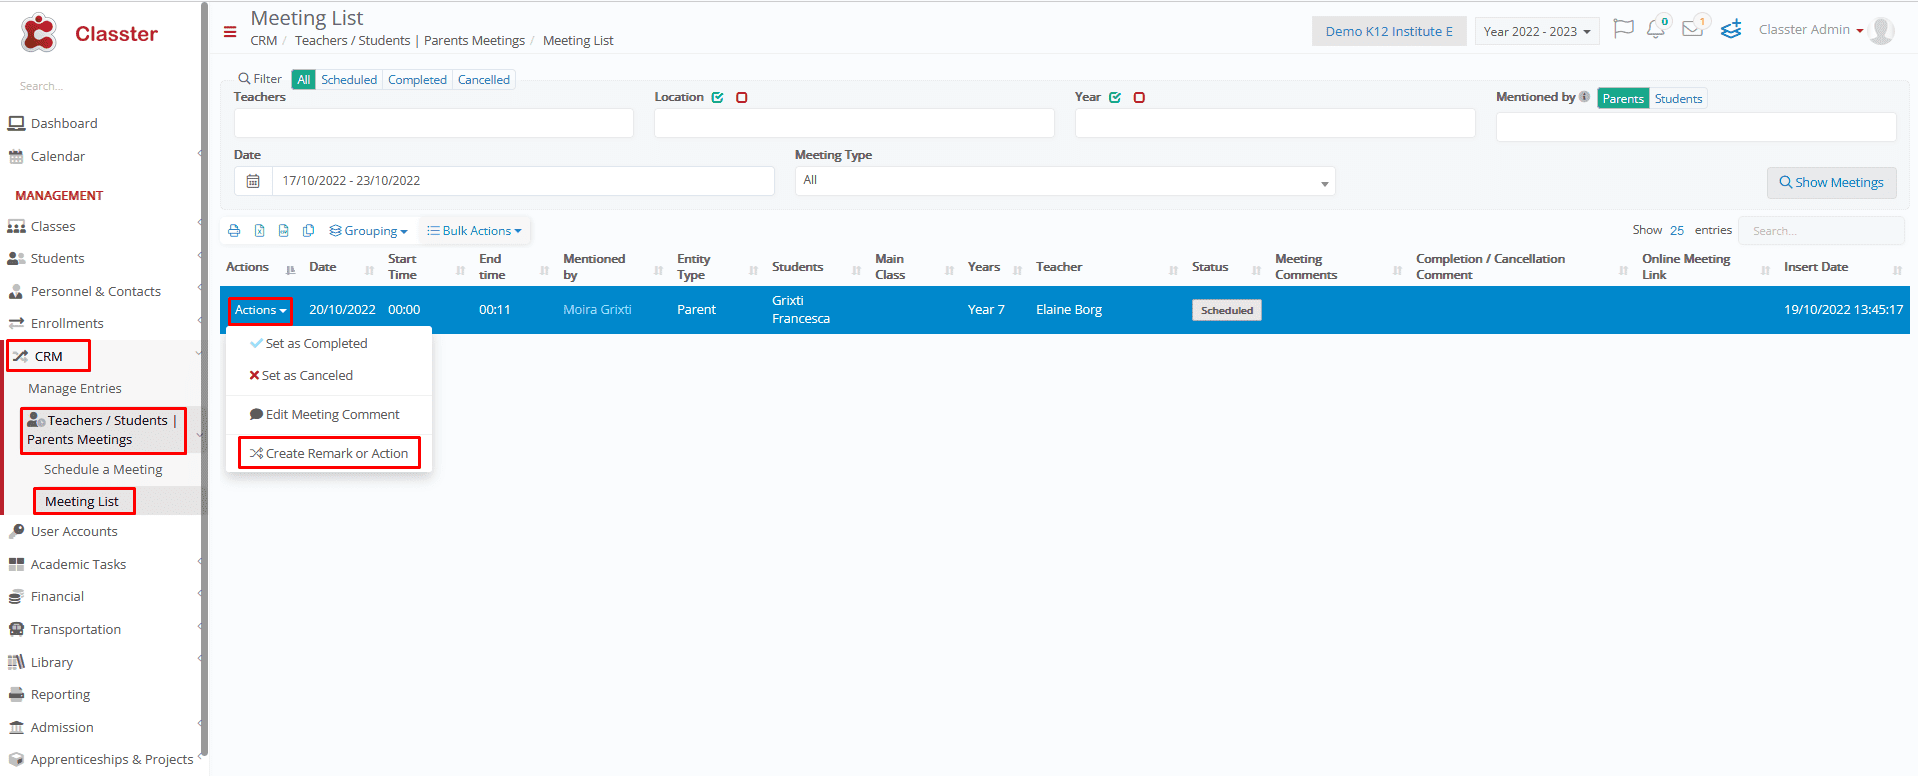The height and width of the screenshot is (776, 1918).
Task: Open Dashboard in sidebar
Action: point(64,124)
